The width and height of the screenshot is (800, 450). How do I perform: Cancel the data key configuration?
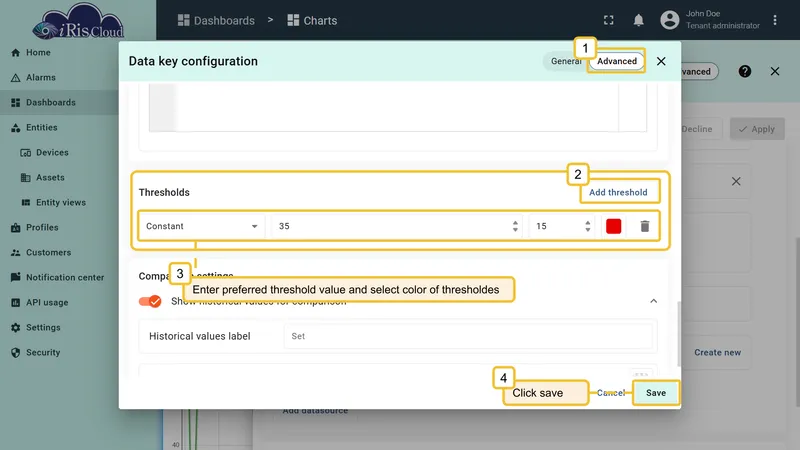click(x=611, y=393)
